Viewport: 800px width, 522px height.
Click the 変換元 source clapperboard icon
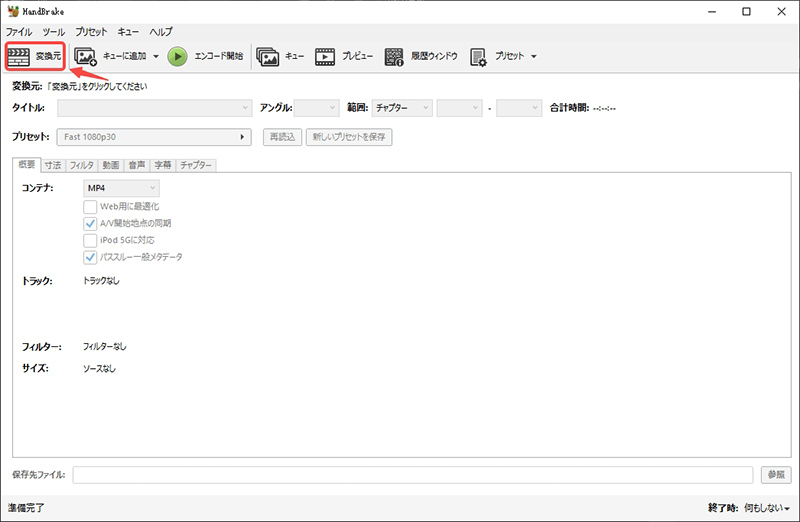click(18, 56)
